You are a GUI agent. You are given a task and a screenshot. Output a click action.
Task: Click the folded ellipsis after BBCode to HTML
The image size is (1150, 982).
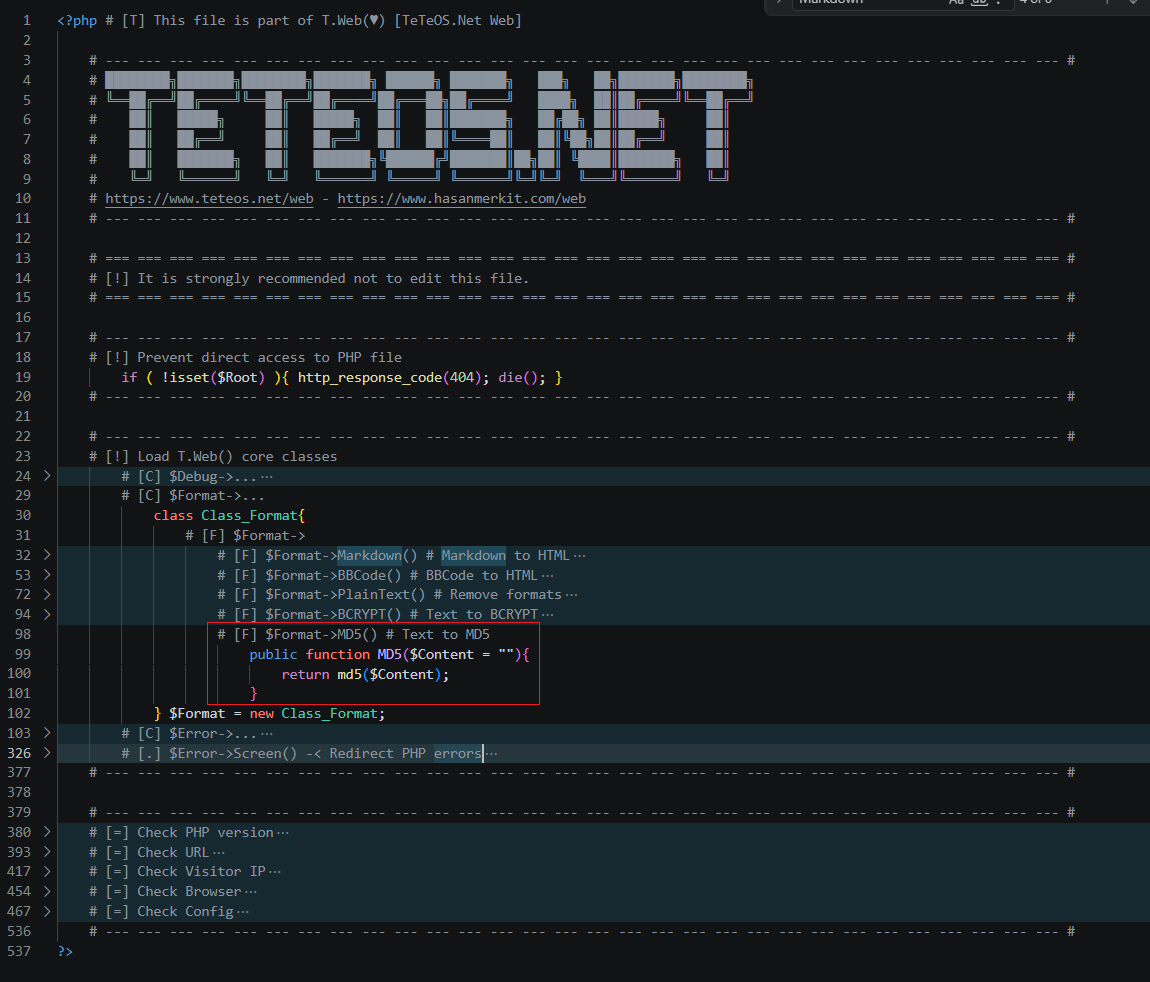[547, 576]
